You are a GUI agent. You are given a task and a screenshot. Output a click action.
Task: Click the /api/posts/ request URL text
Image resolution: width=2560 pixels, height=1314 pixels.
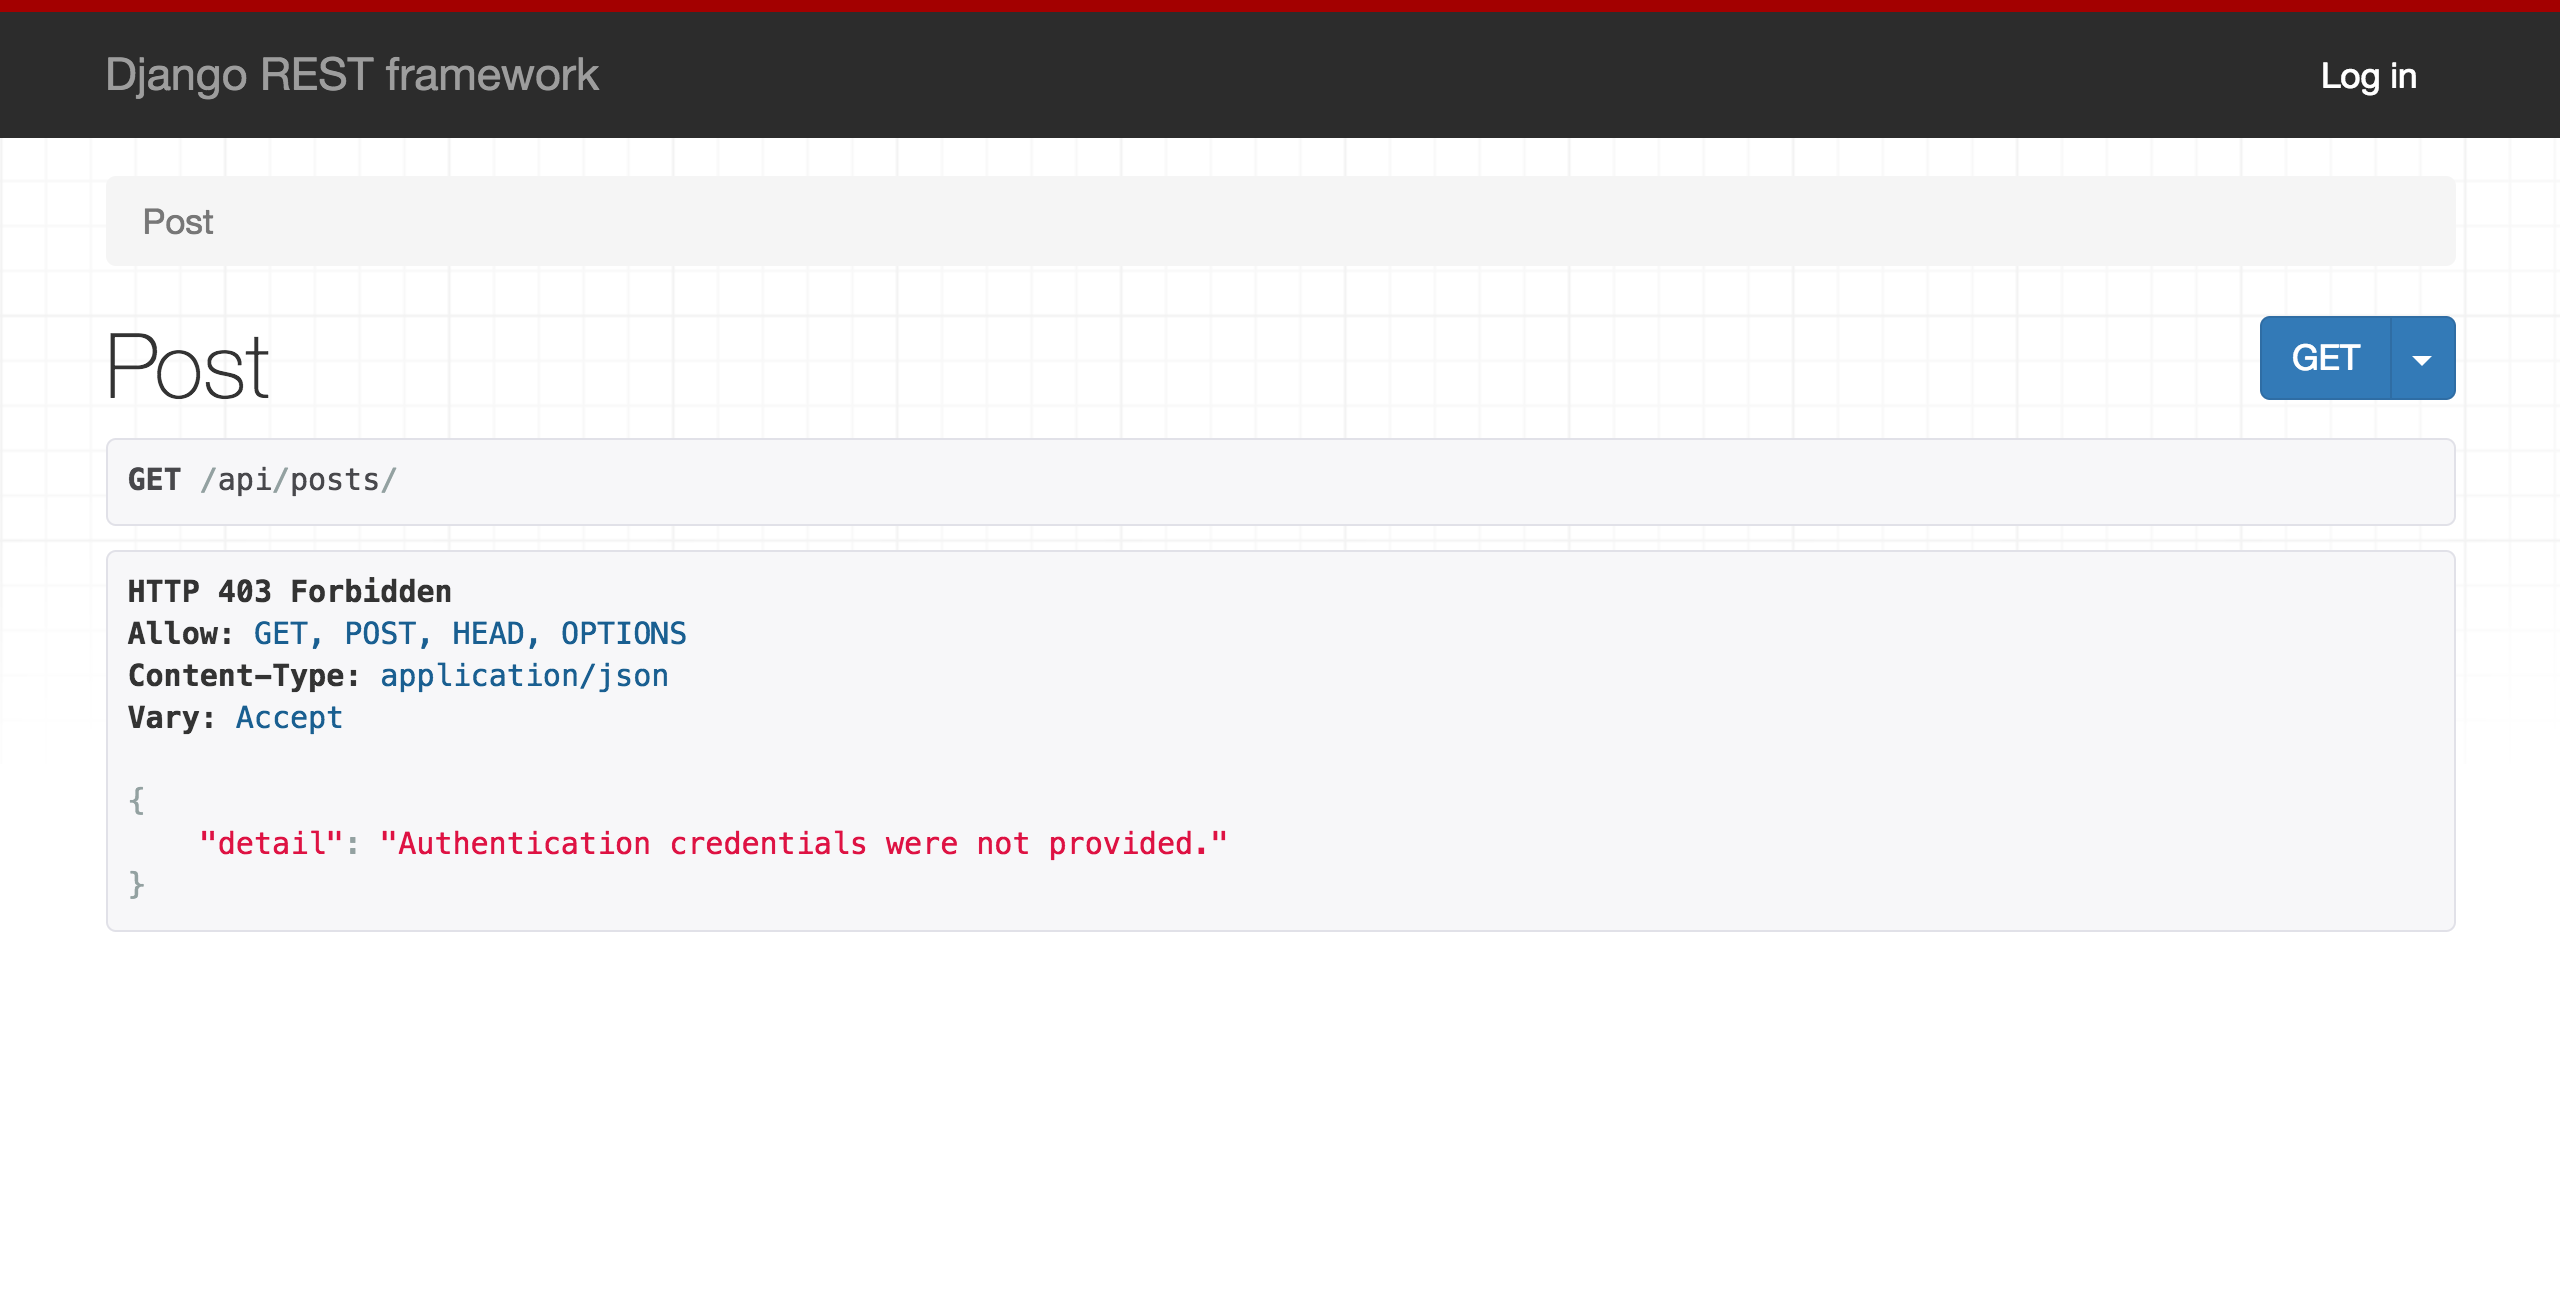[x=299, y=481]
